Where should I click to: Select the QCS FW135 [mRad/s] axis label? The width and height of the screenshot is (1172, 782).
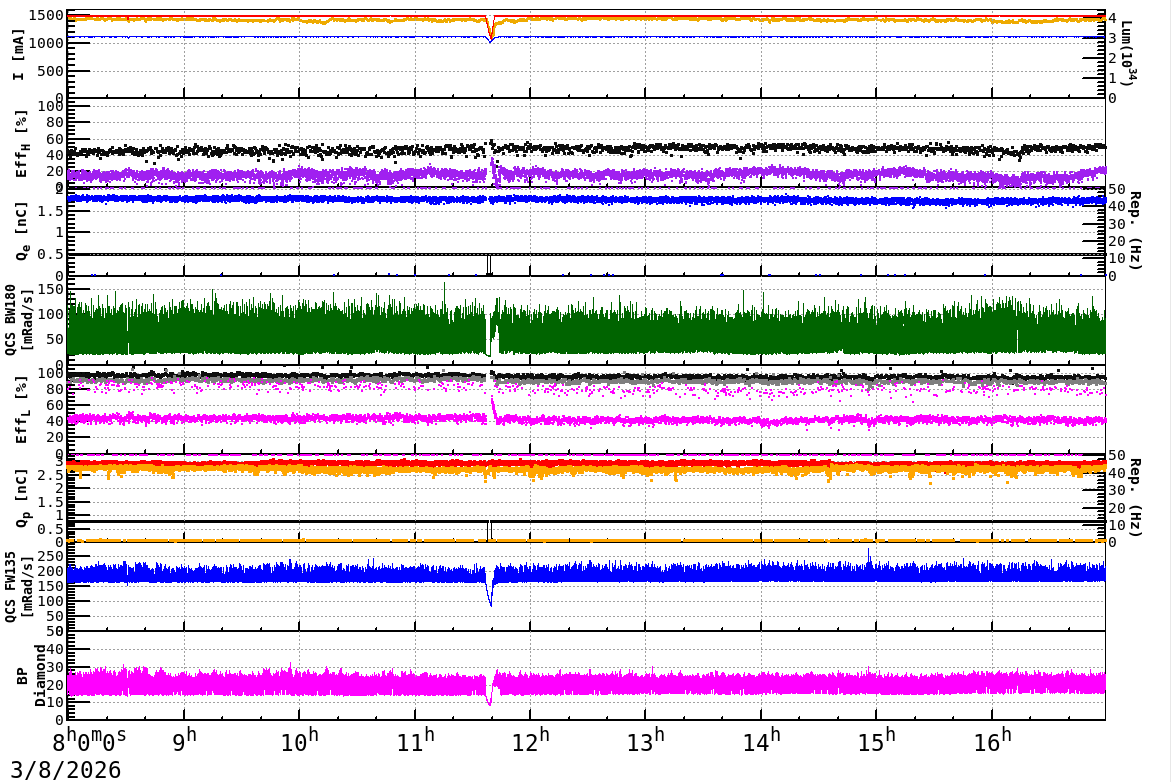pyautogui.click(x=19, y=586)
